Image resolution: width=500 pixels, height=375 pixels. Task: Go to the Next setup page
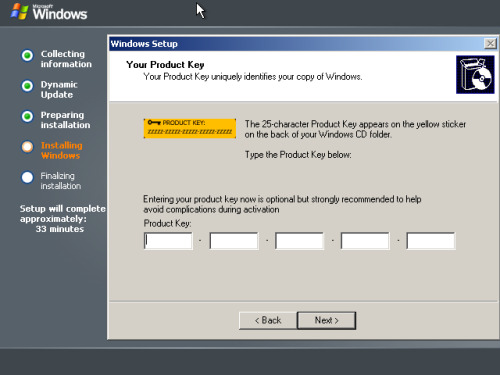tap(326, 320)
